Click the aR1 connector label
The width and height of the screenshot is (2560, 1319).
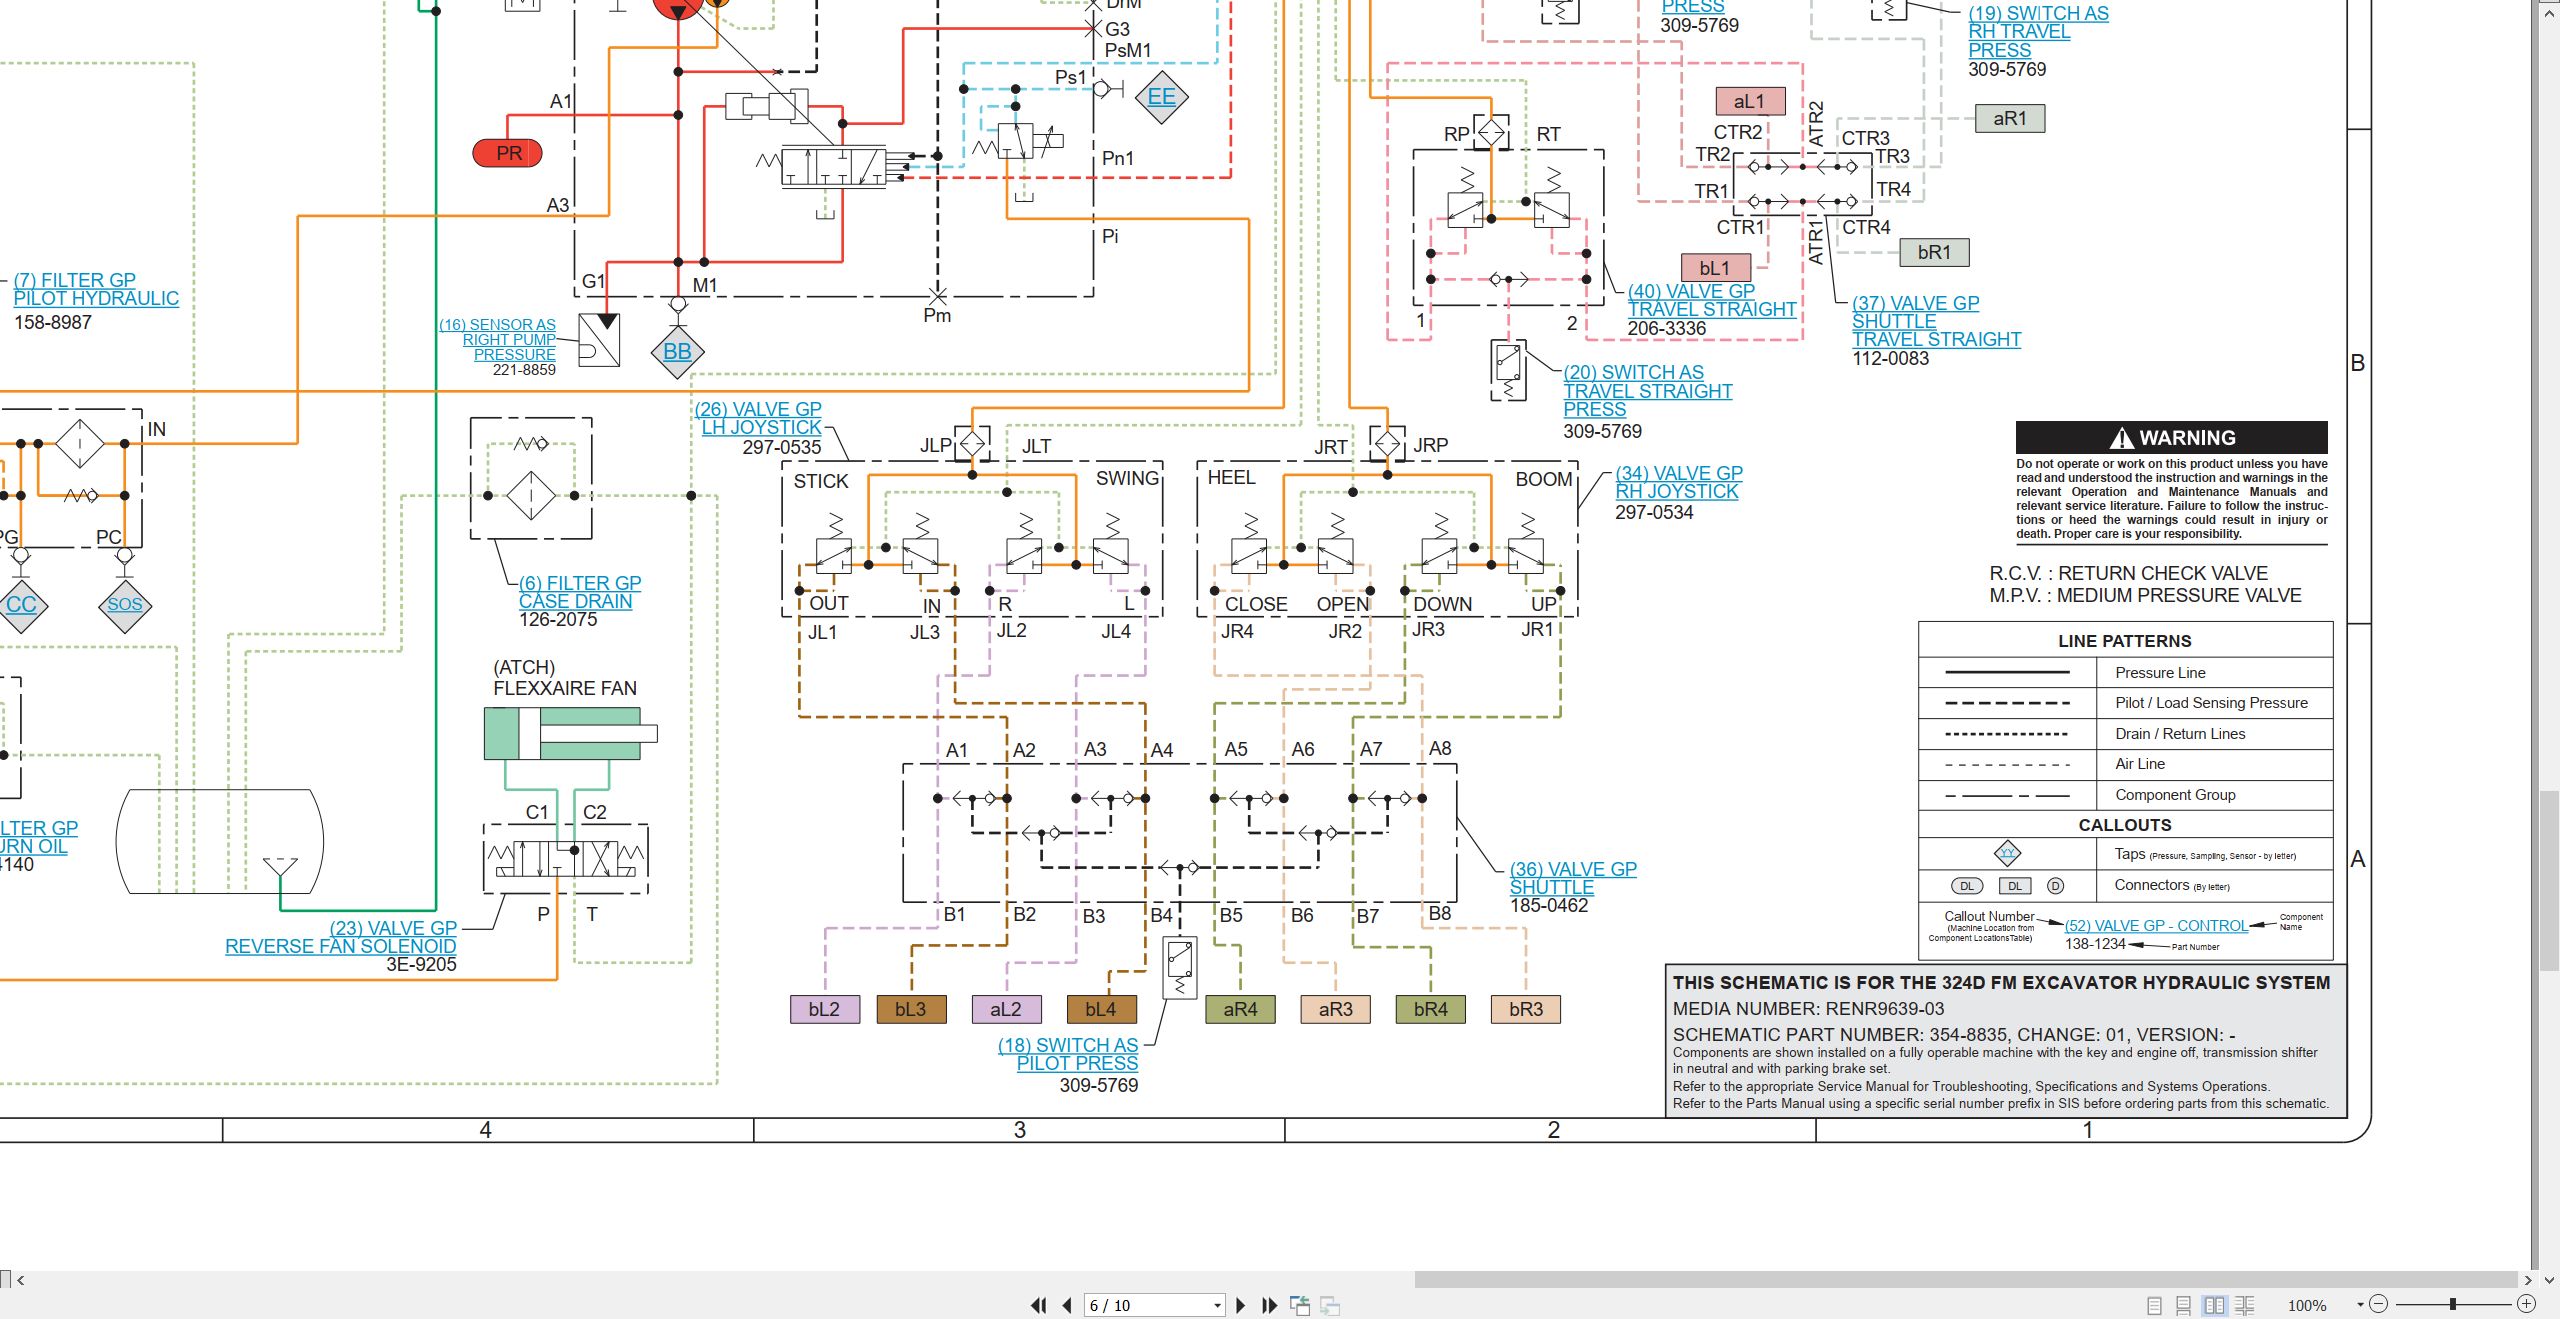tap(2010, 118)
